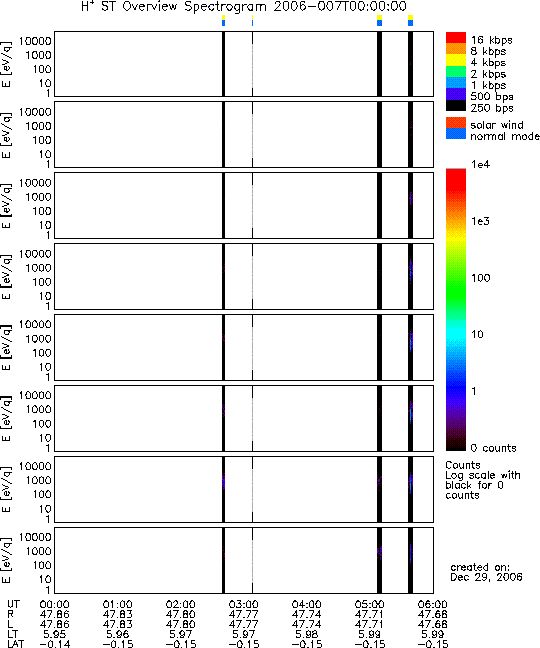Click the UT axis label '02:00'
540x648 pixels.
(x=181, y=605)
